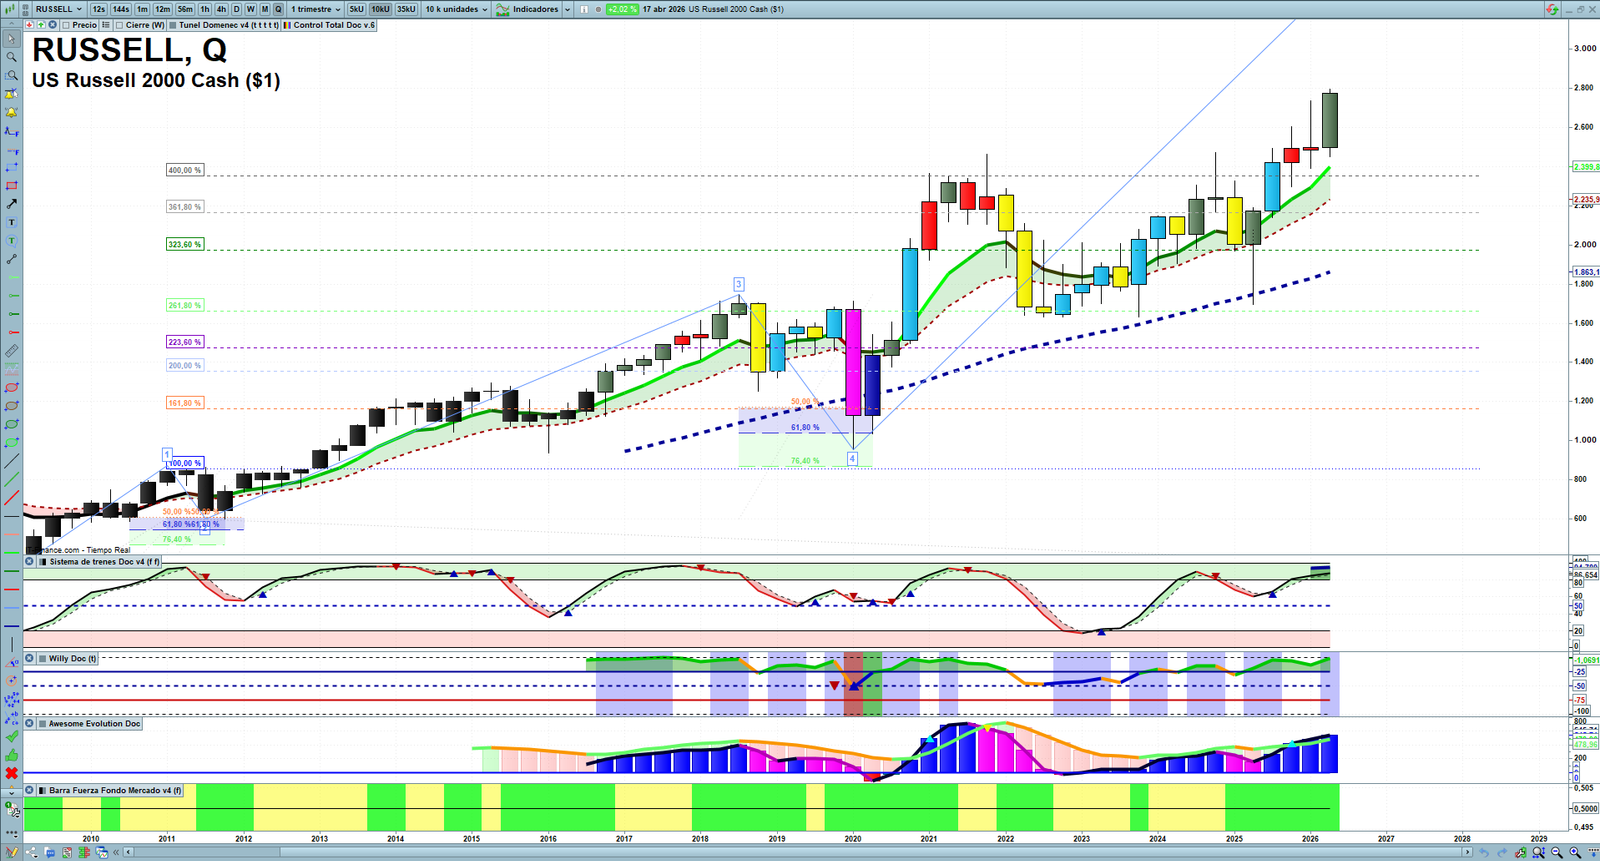Image resolution: width=1600 pixels, height=861 pixels.
Task: Open the share icon in bottom bar
Action: pos(32,853)
